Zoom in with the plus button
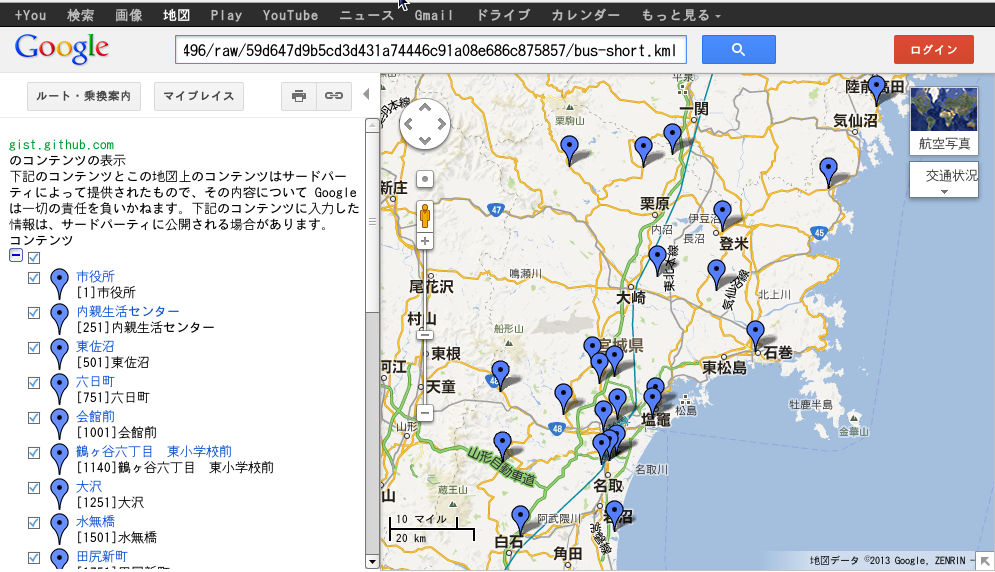Screen dimensions: 995x572 pyautogui.click(x=425, y=241)
